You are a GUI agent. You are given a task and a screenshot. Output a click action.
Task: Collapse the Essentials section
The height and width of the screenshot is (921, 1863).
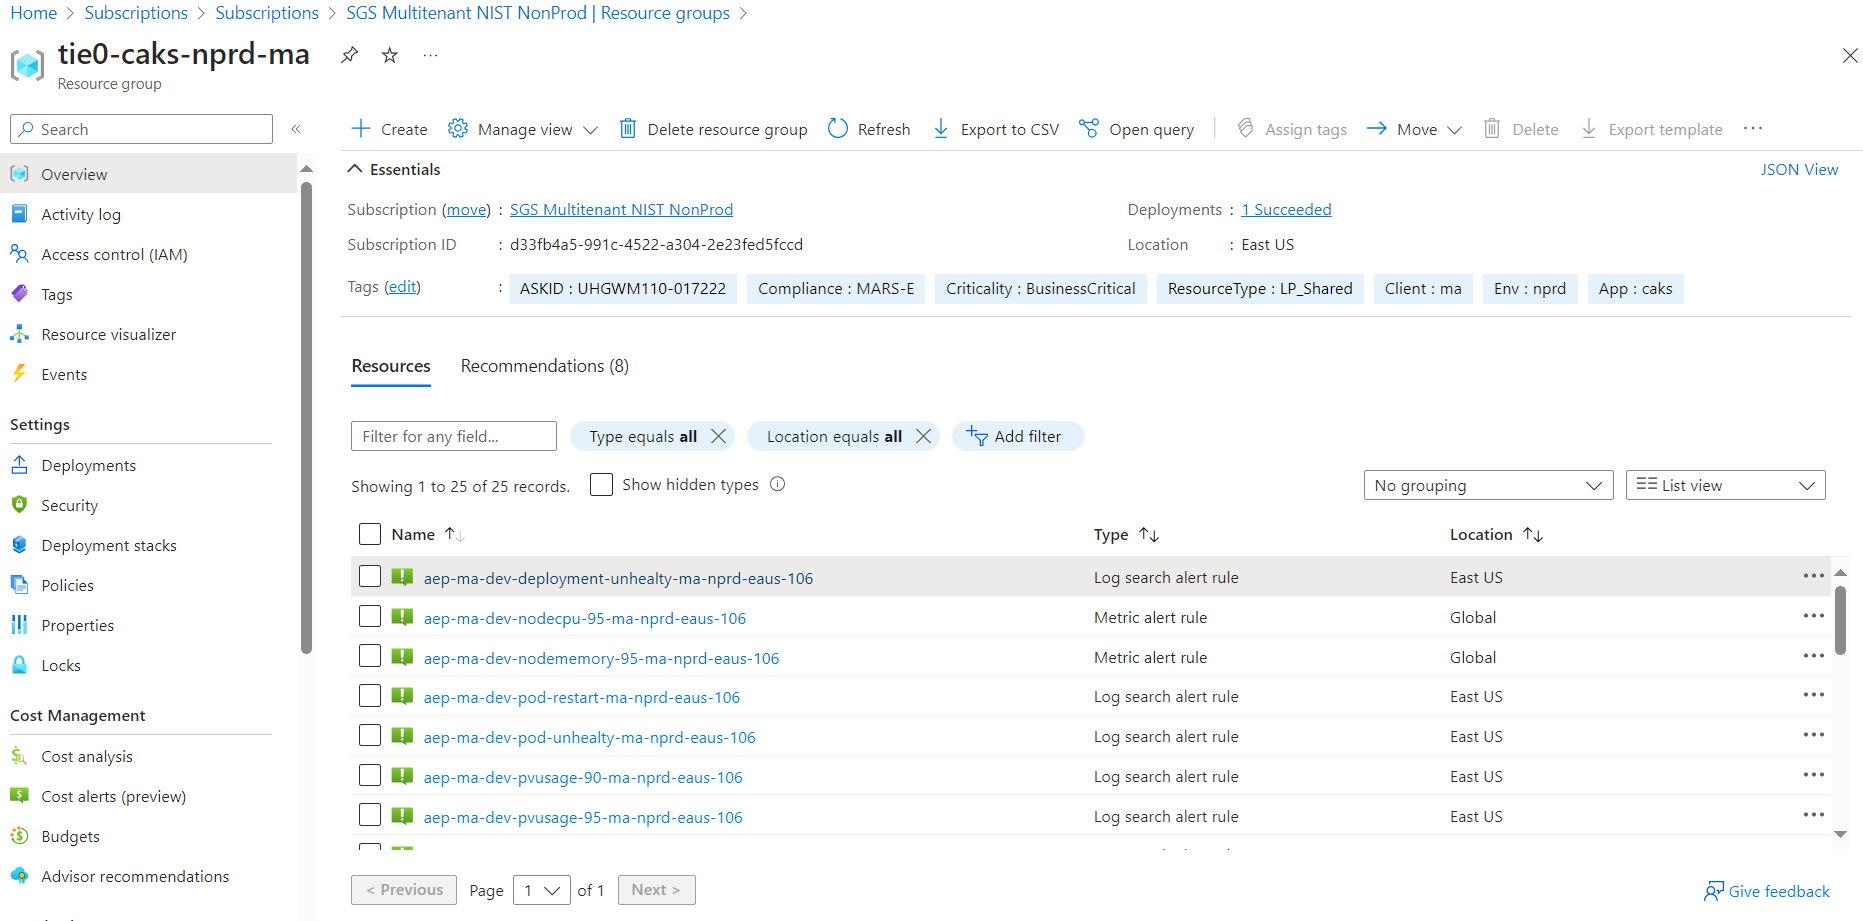pyautogui.click(x=355, y=169)
